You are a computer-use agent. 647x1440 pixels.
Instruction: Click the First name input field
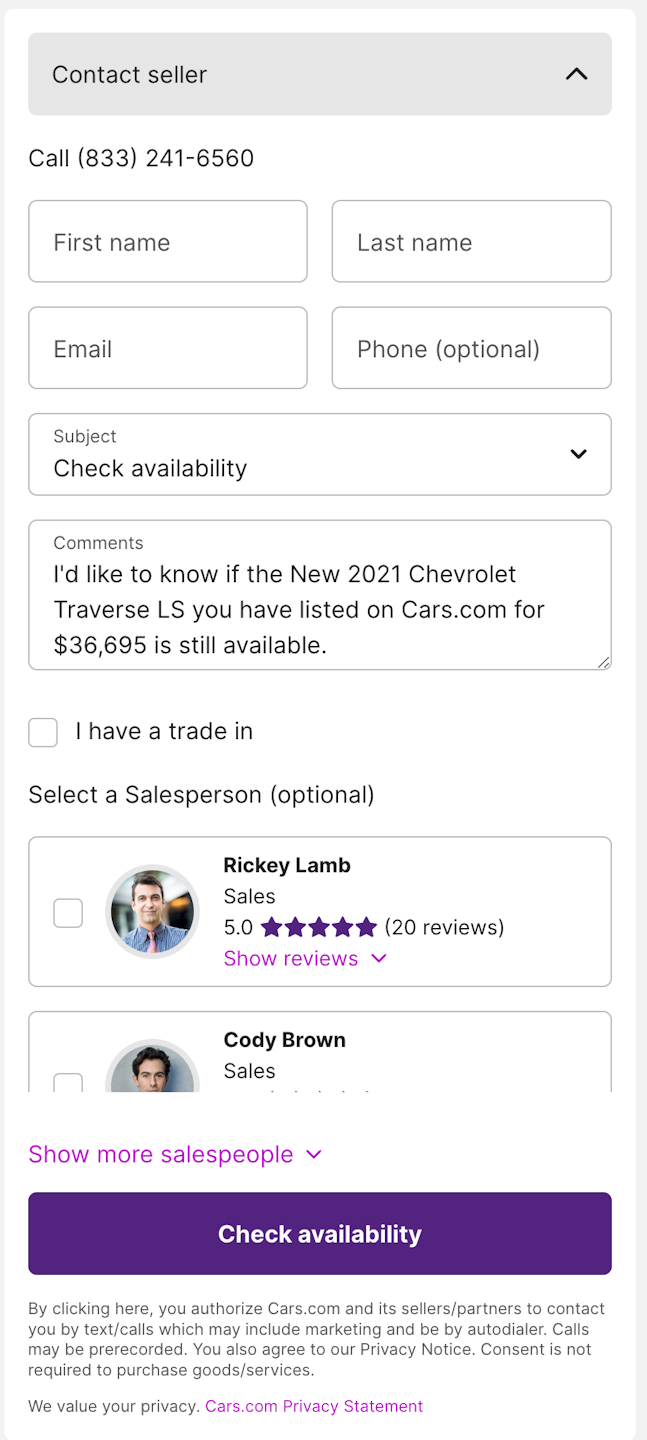[x=168, y=242]
